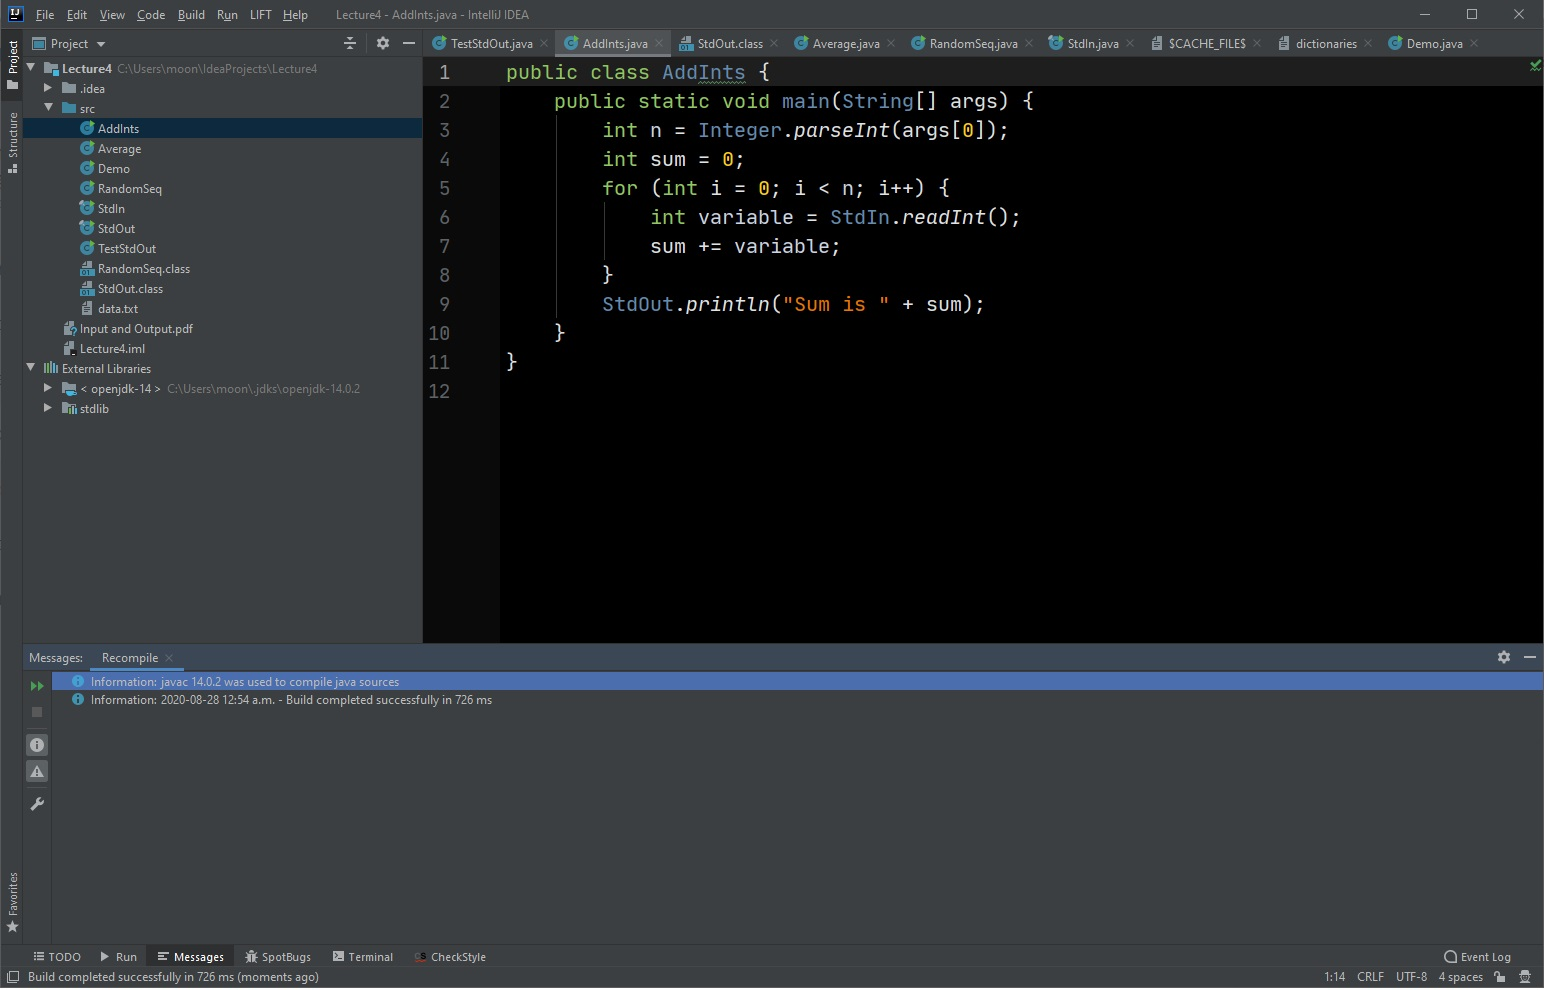Open the Messages panel settings gear
Image resolution: width=1544 pixels, height=990 pixels.
[x=1504, y=657]
